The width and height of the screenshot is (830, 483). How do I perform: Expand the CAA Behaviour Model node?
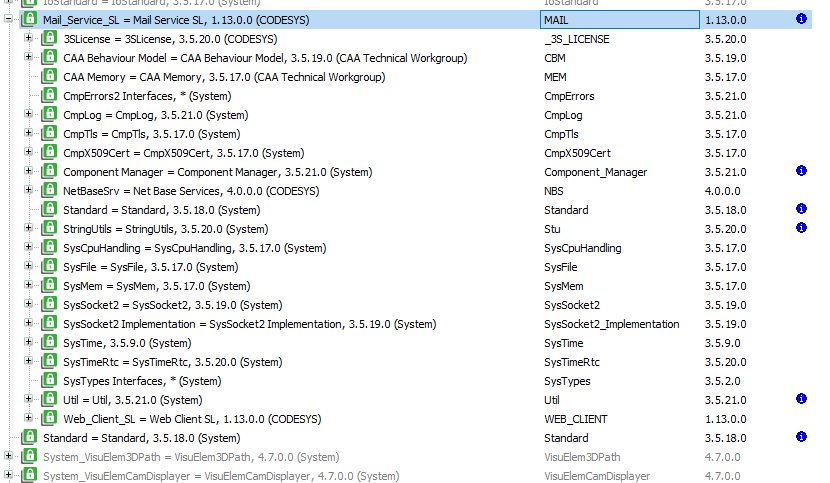(29, 58)
